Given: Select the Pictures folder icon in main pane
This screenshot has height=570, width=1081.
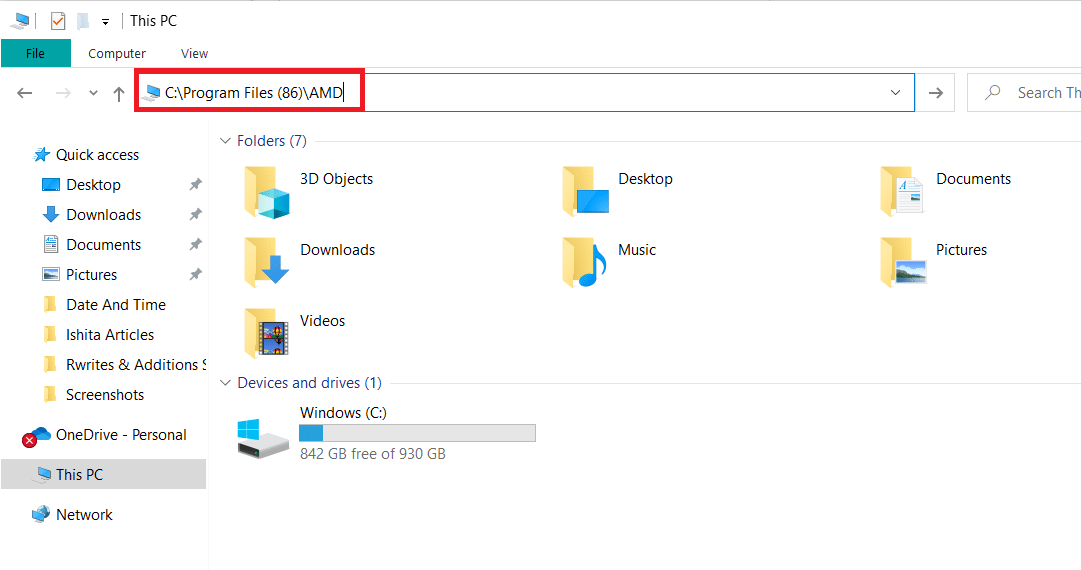Looking at the screenshot, I should [903, 262].
